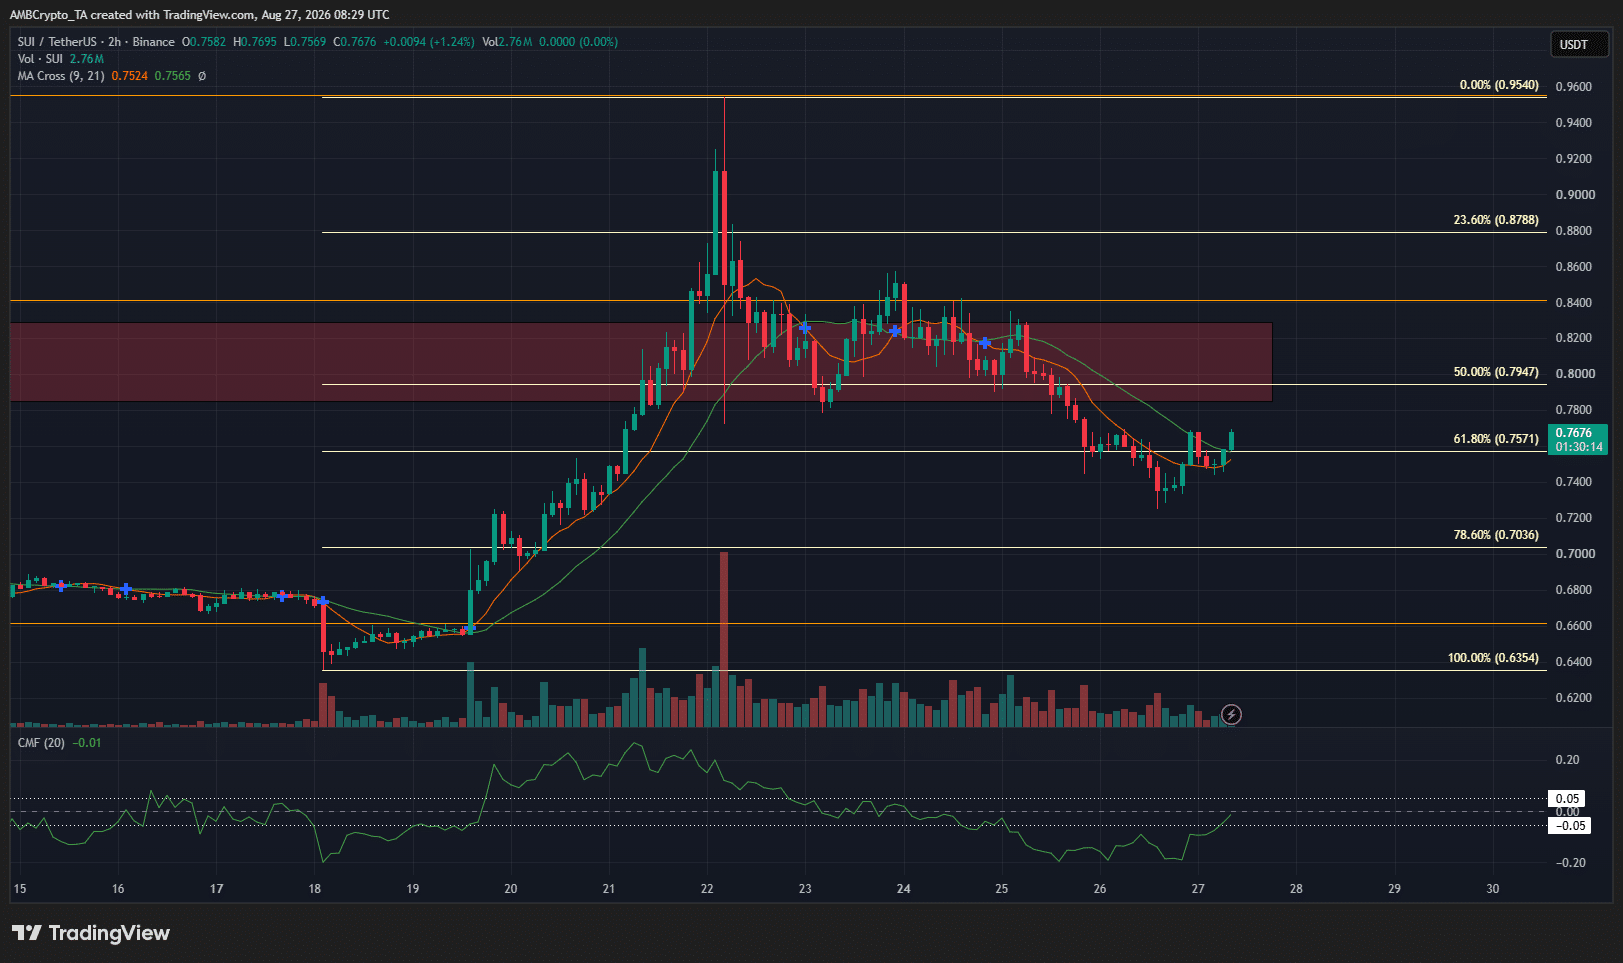Viewport: 1623px width, 963px height.
Task: Click date 27 on the time axis
Action: [1198, 889]
